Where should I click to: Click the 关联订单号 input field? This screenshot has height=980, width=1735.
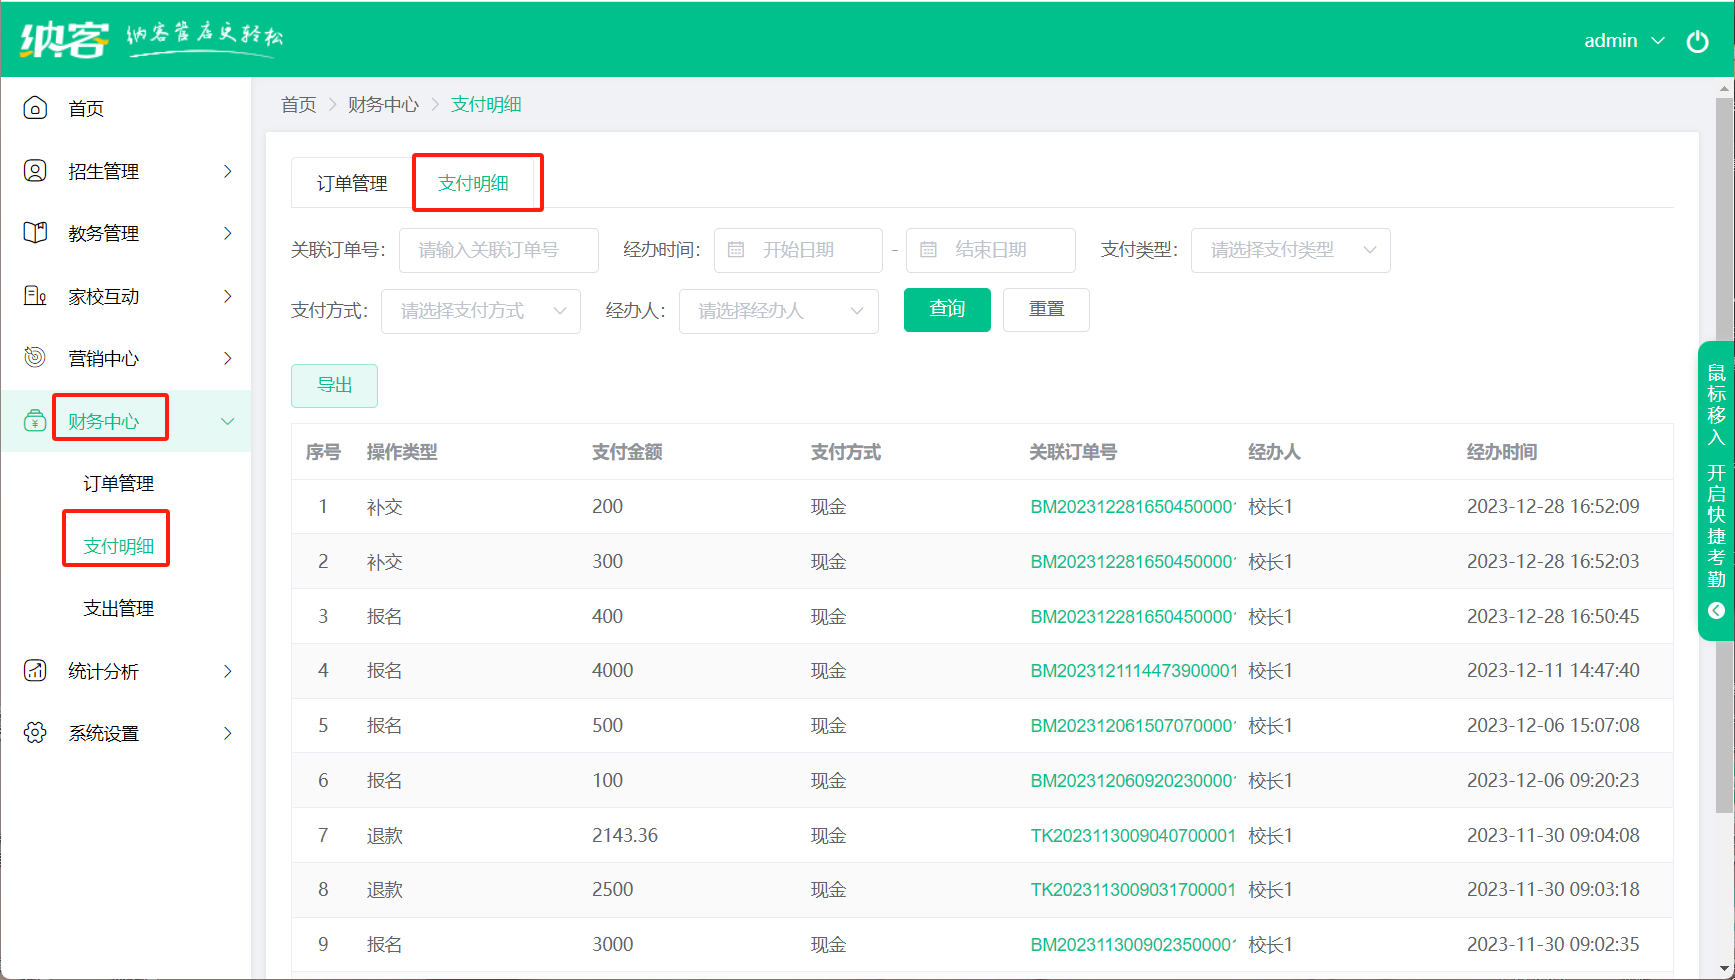pos(498,250)
